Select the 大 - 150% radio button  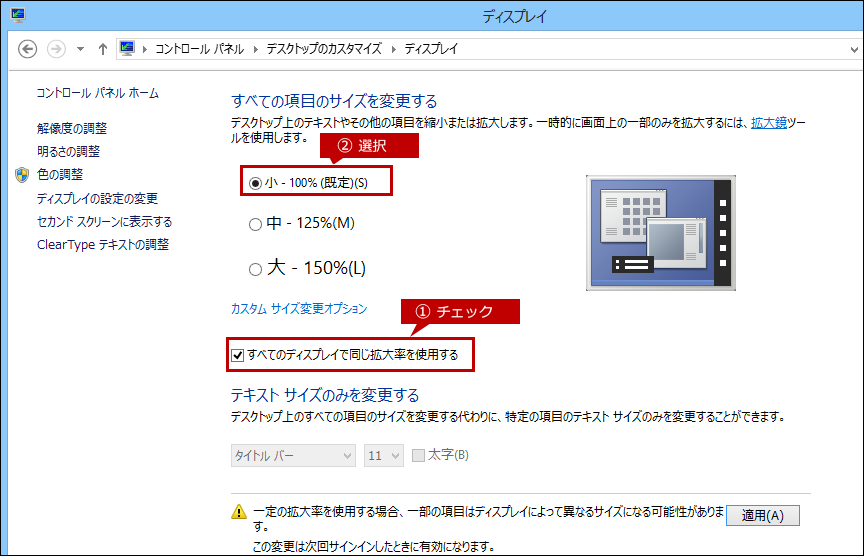pyautogui.click(x=255, y=269)
